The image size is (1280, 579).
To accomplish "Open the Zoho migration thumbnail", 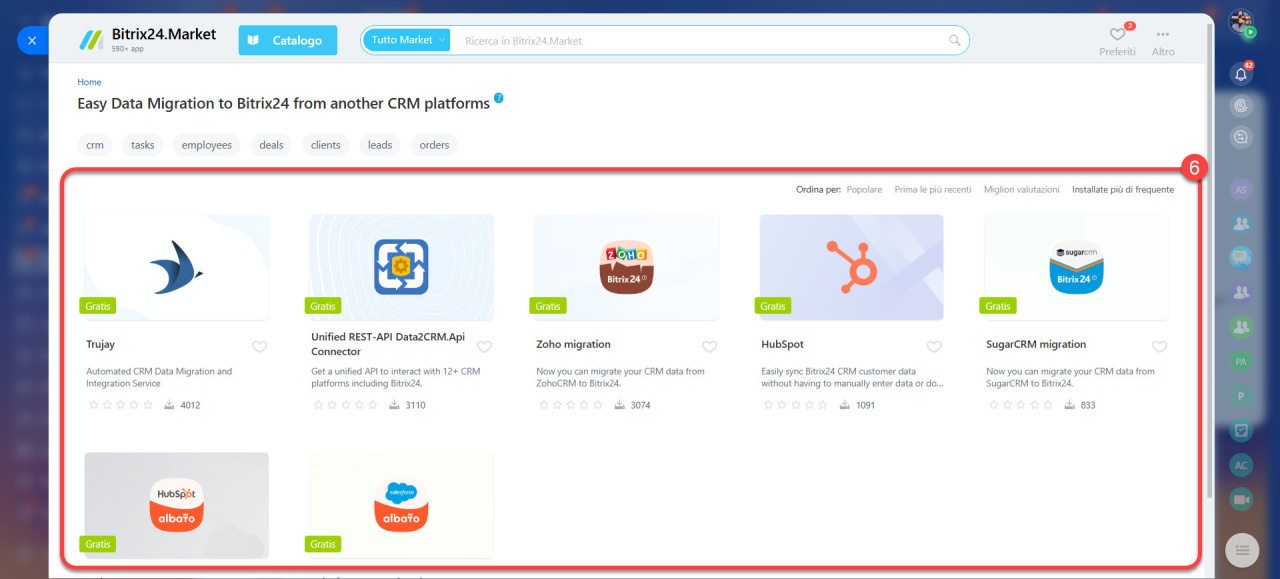I will click(x=626, y=267).
